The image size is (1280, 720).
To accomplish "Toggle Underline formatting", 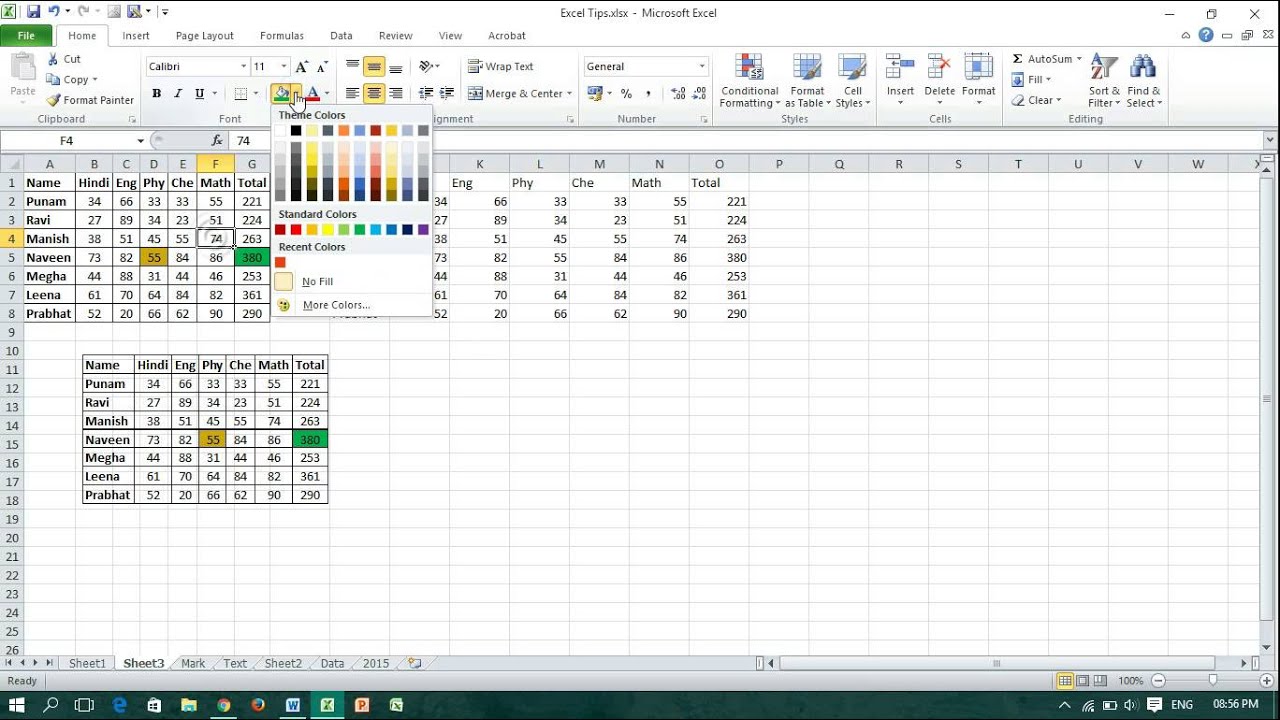I will [199, 94].
